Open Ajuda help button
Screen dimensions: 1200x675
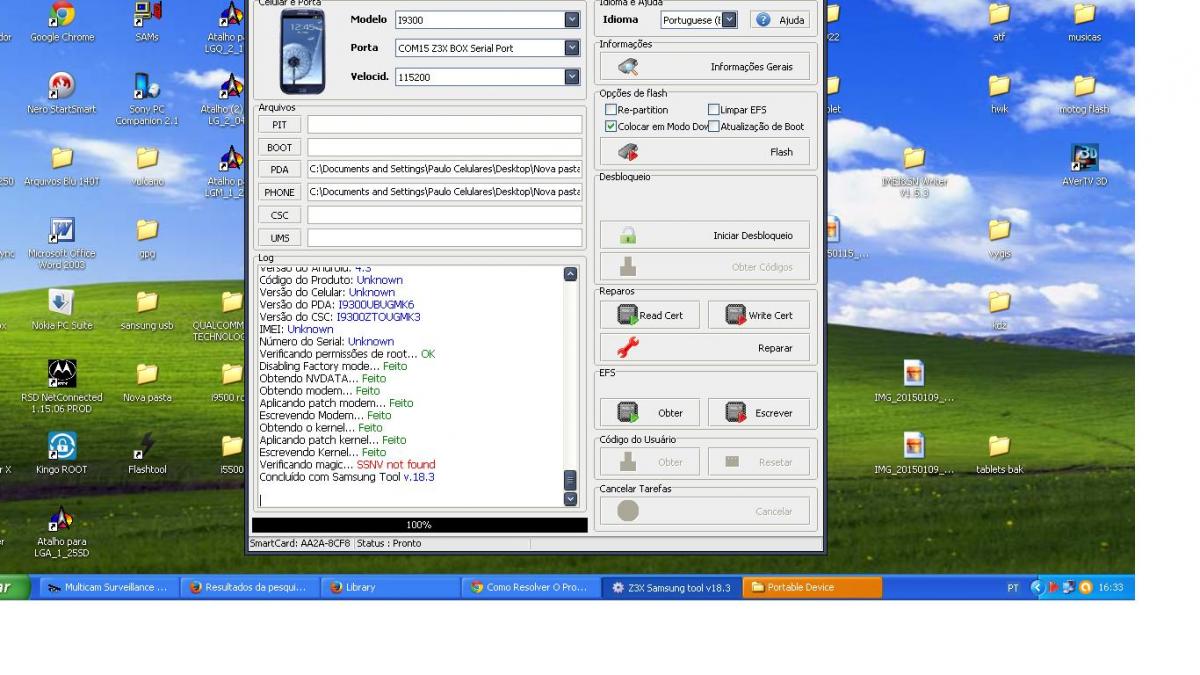point(780,20)
